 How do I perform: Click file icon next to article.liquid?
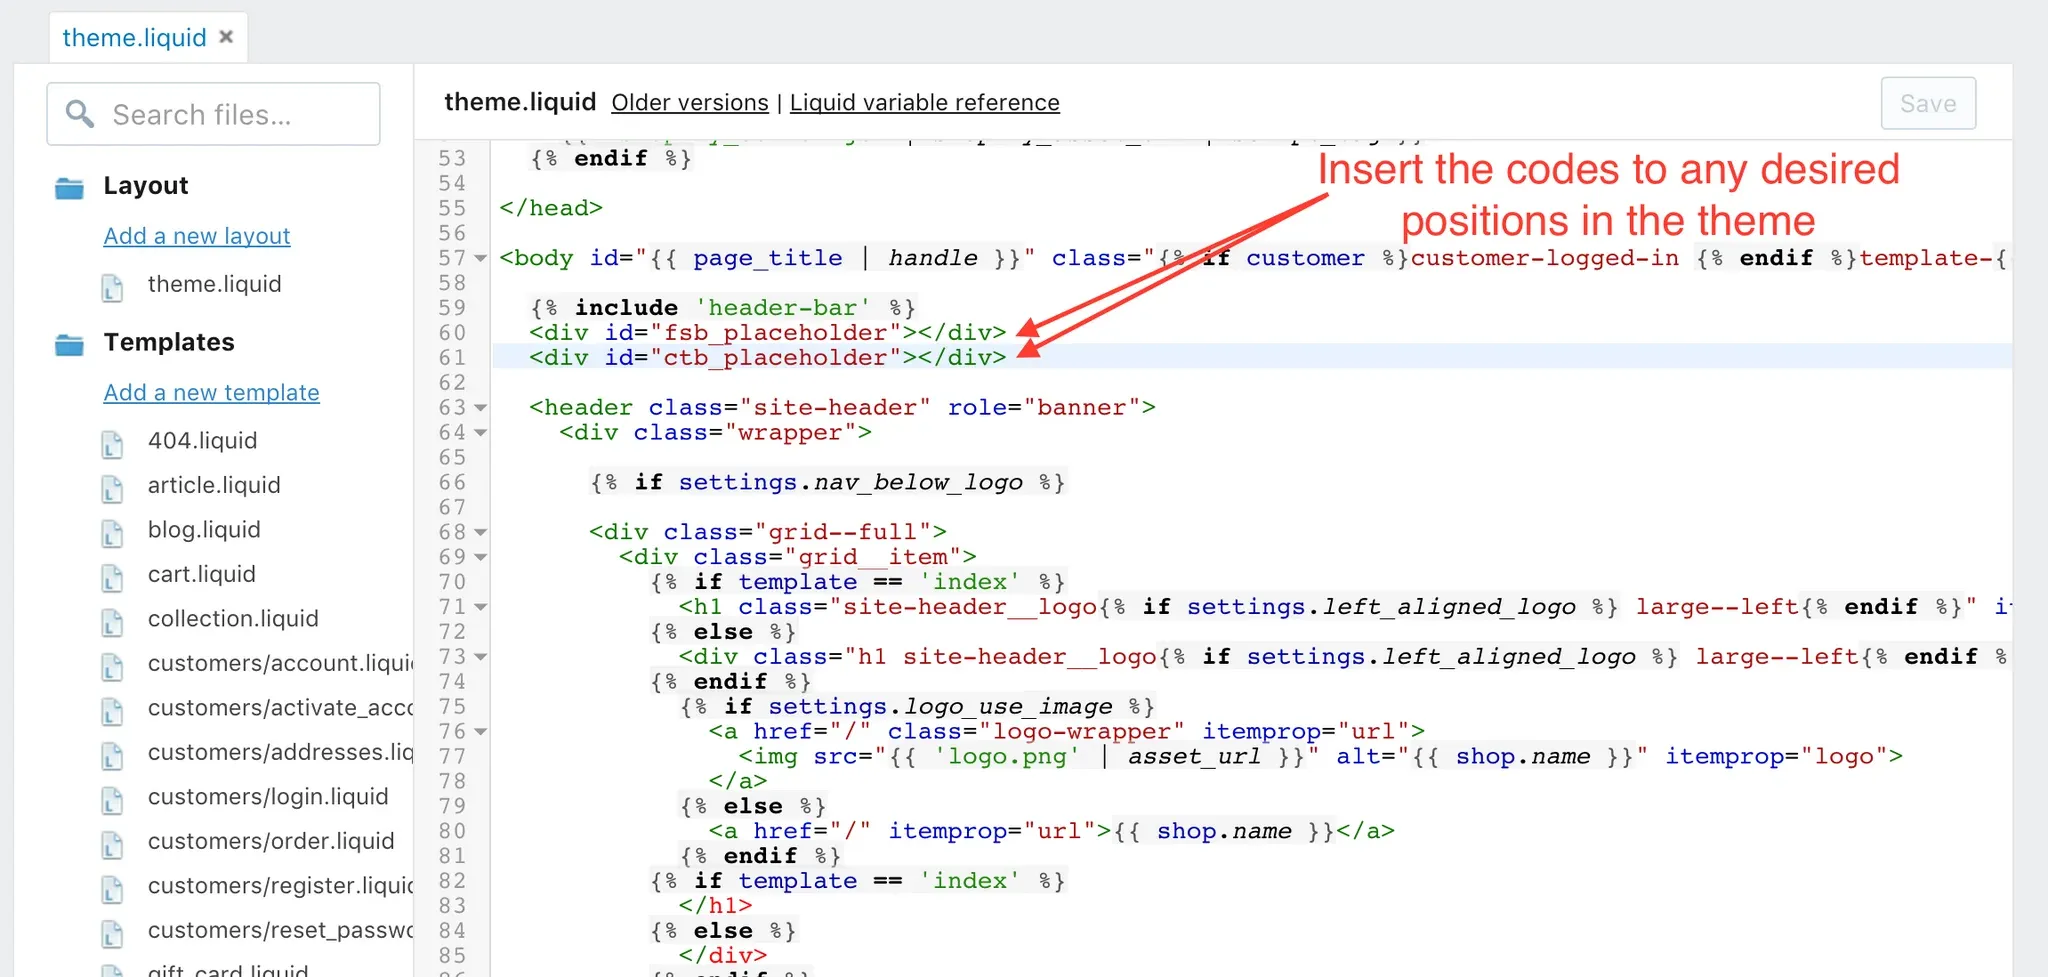(x=112, y=489)
